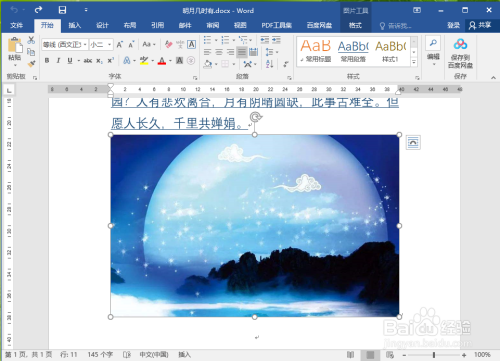This screenshot has width=500, height=361.
Task: Open the 文件 tab
Action: [16, 25]
